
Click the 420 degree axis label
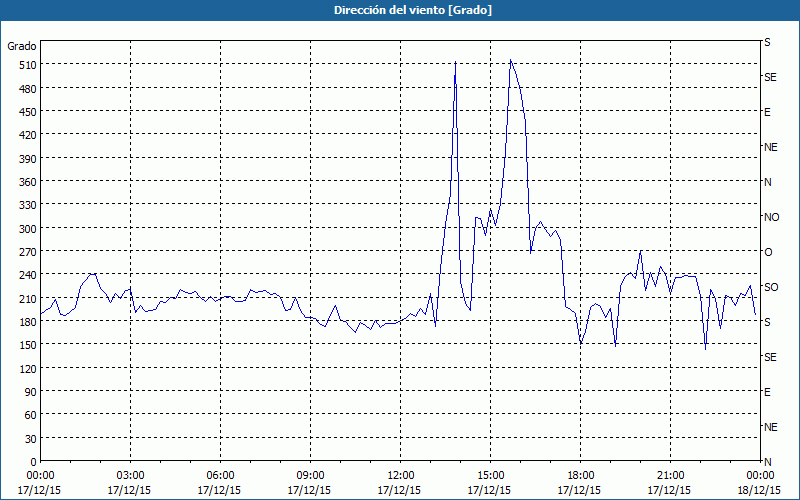28,135
